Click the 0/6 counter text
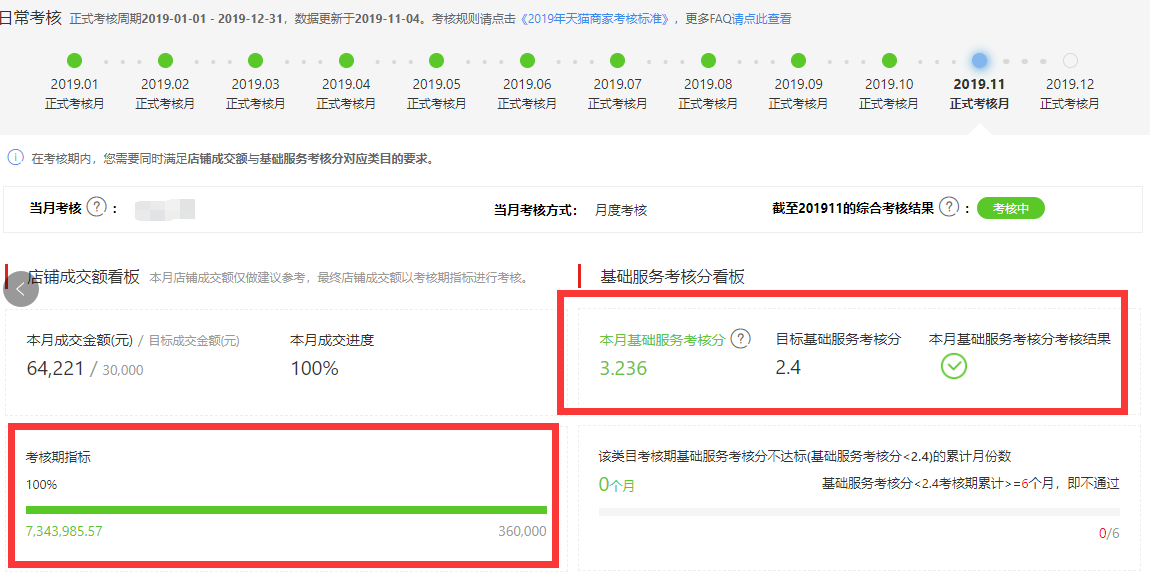1150x581 pixels. (x=1109, y=533)
